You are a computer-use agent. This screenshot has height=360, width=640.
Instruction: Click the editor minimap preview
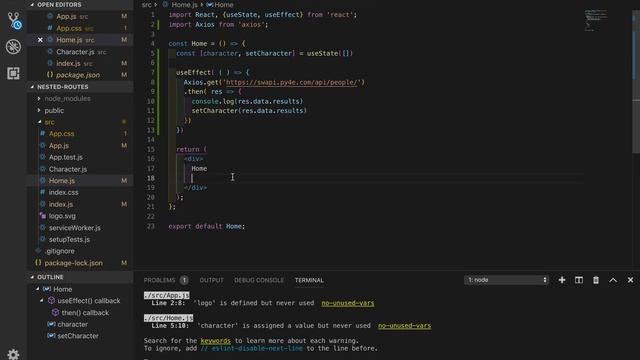click(596, 20)
